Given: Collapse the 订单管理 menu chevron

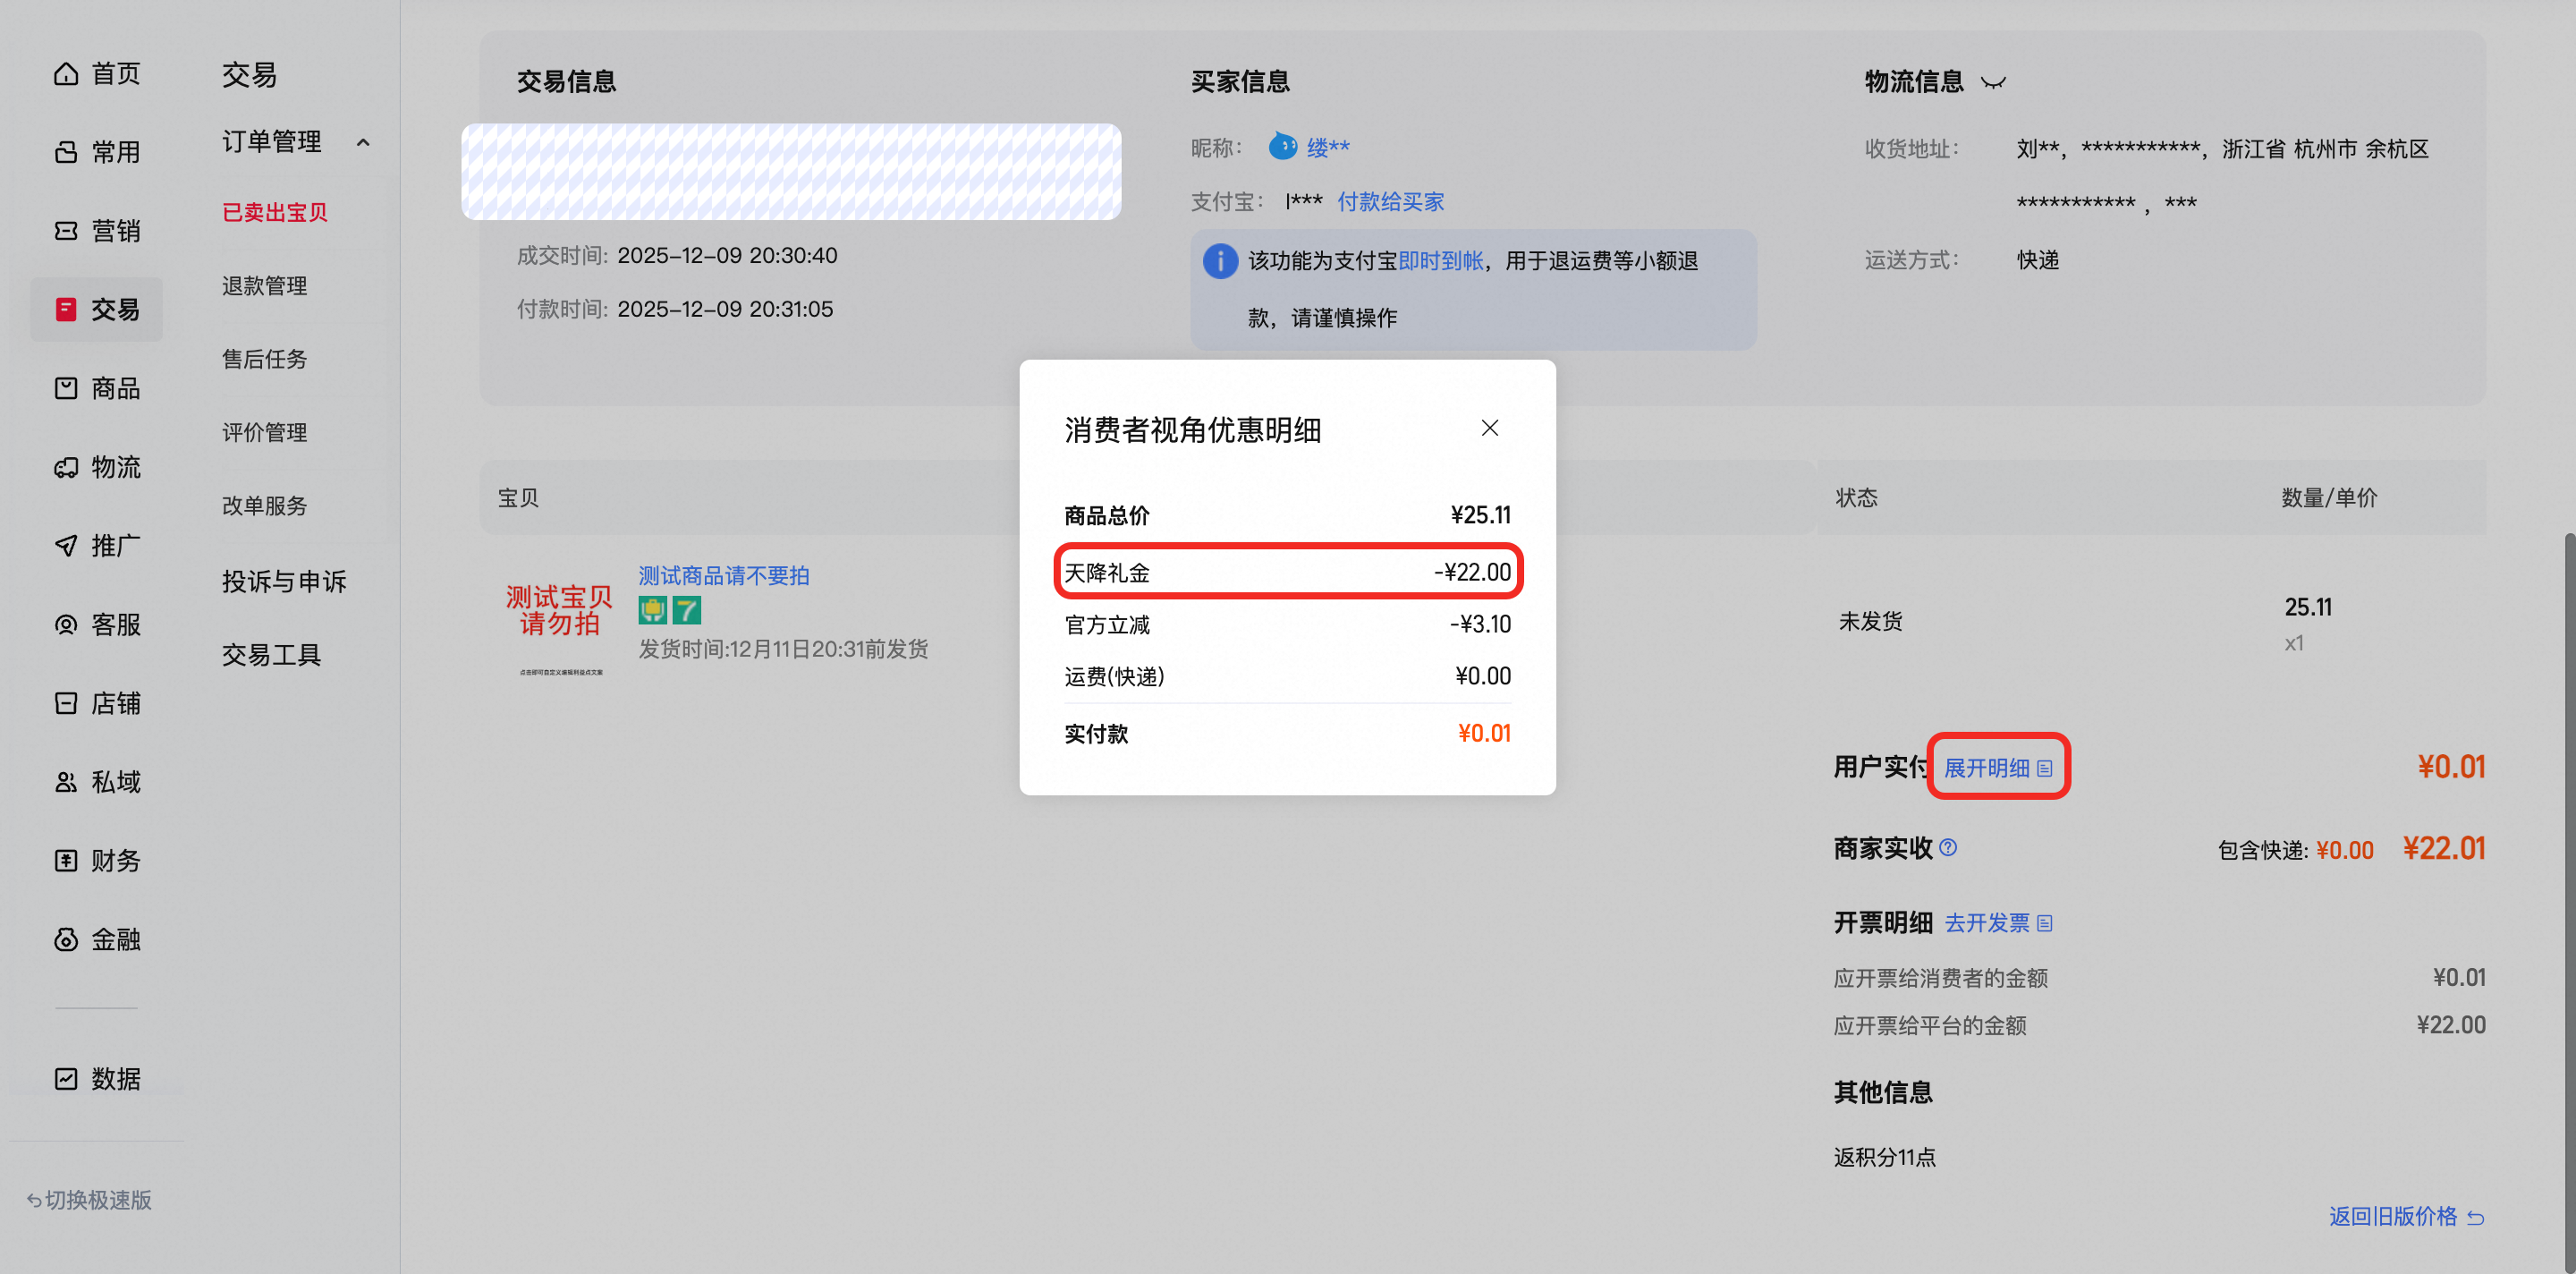Looking at the screenshot, I should [x=363, y=143].
